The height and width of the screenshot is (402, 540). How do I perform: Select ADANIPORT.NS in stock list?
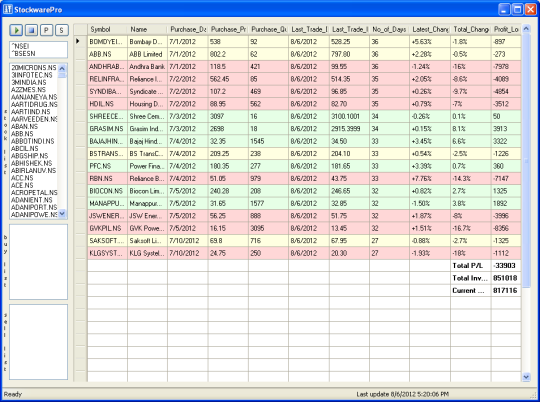click(34, 207)
